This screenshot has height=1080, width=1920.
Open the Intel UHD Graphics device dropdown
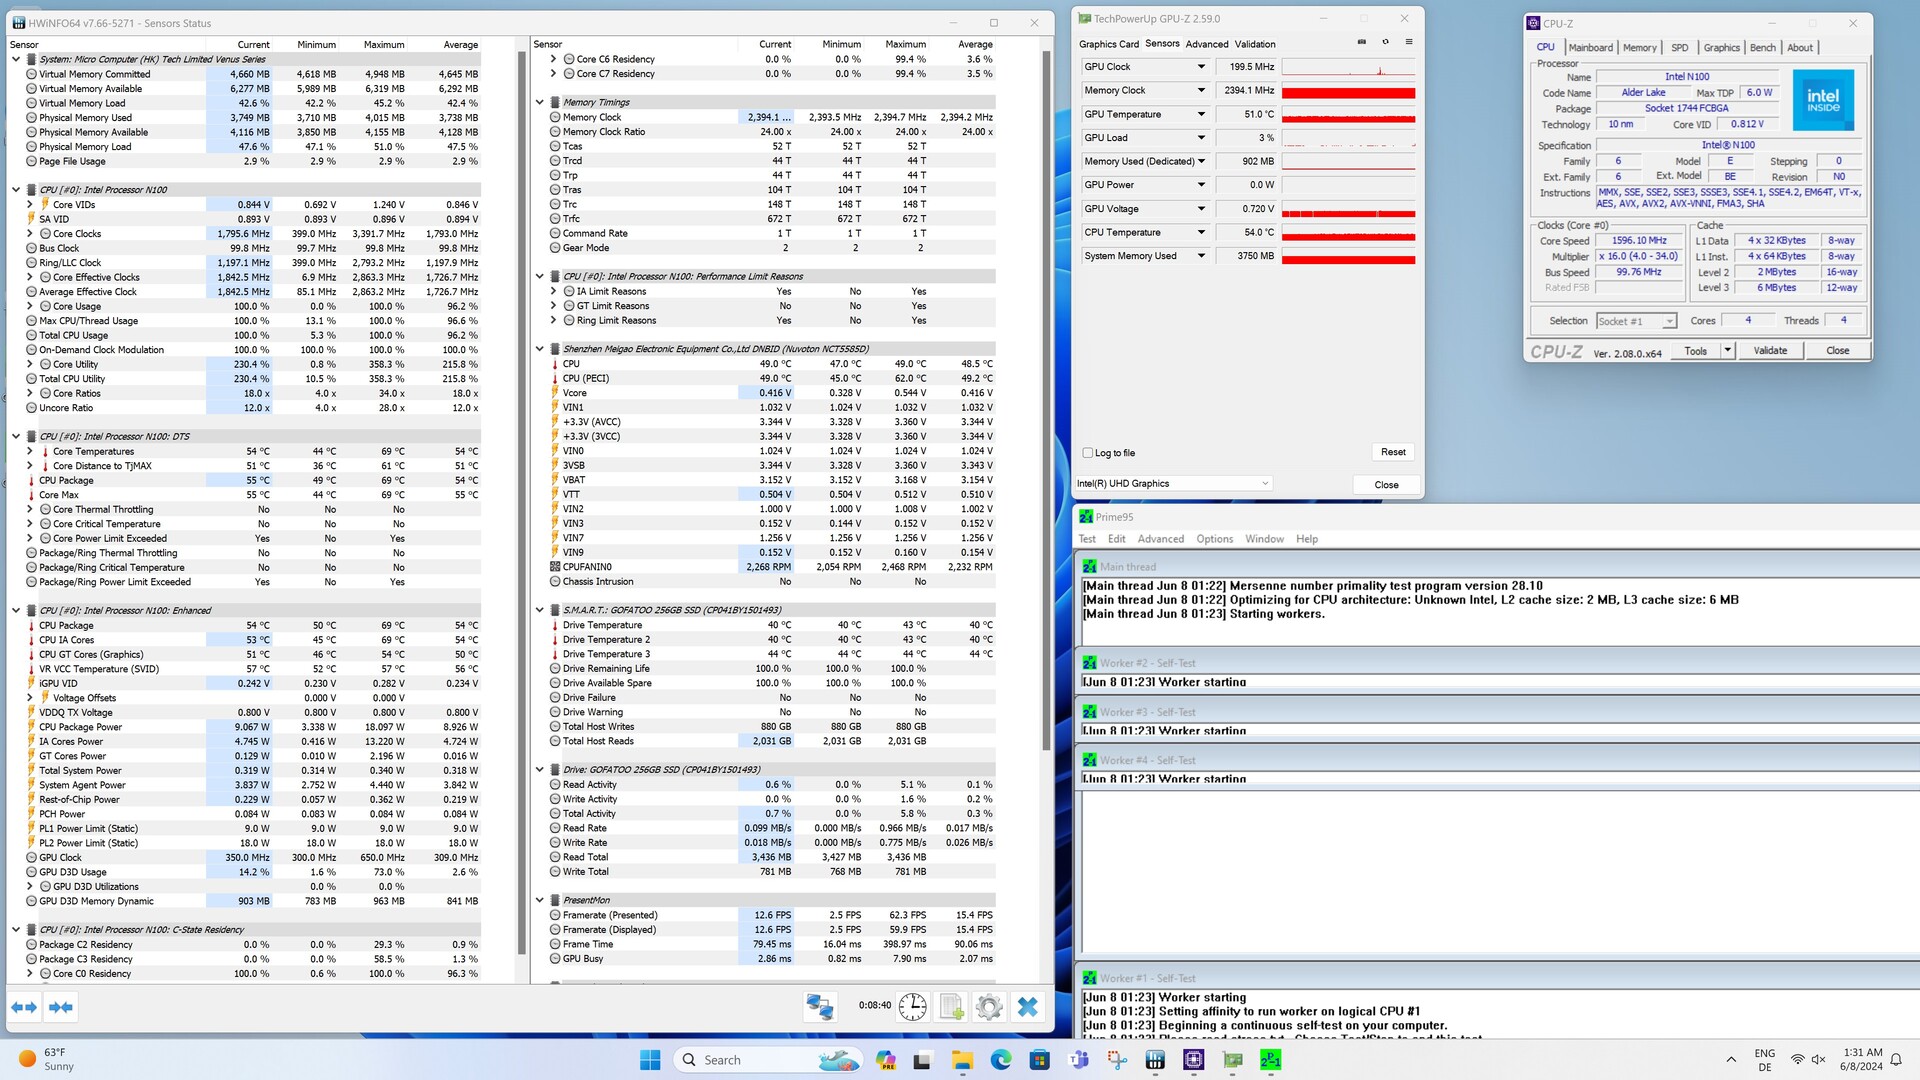(x=1264, y=484)
